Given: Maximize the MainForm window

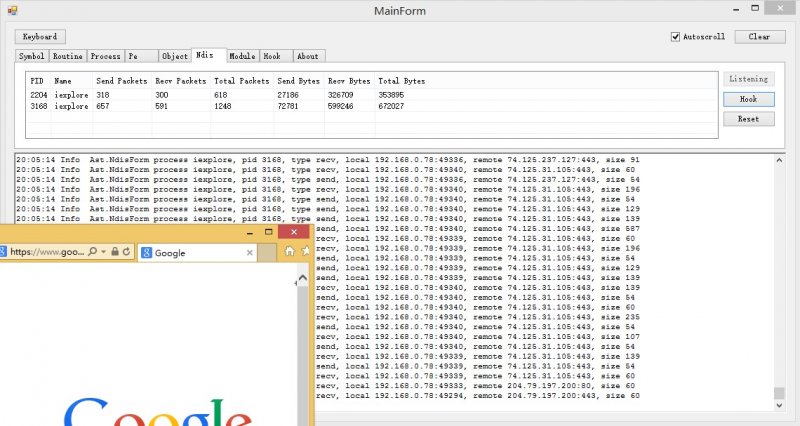Looking at the screenshot, I should (x=755, y=8).
